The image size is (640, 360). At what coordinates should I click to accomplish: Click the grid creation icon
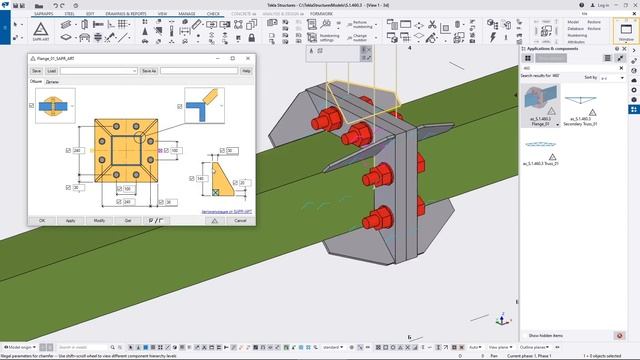[x=122, y=24]
